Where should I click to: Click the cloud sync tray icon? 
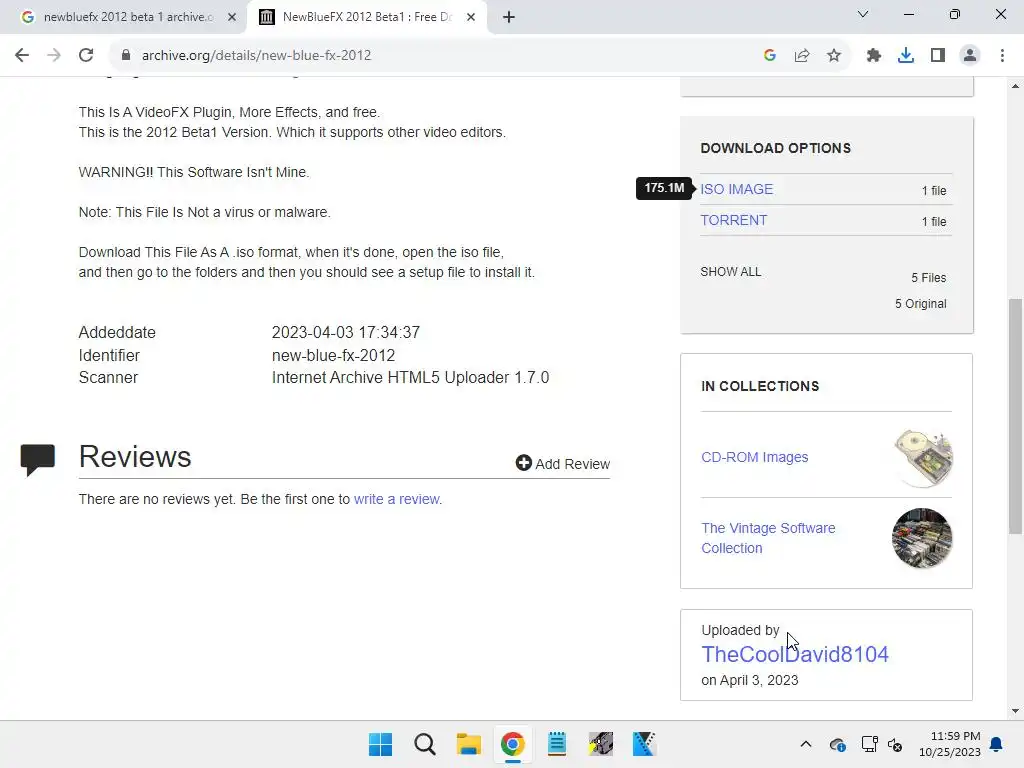pyautogui.click(x=837, y=744)
